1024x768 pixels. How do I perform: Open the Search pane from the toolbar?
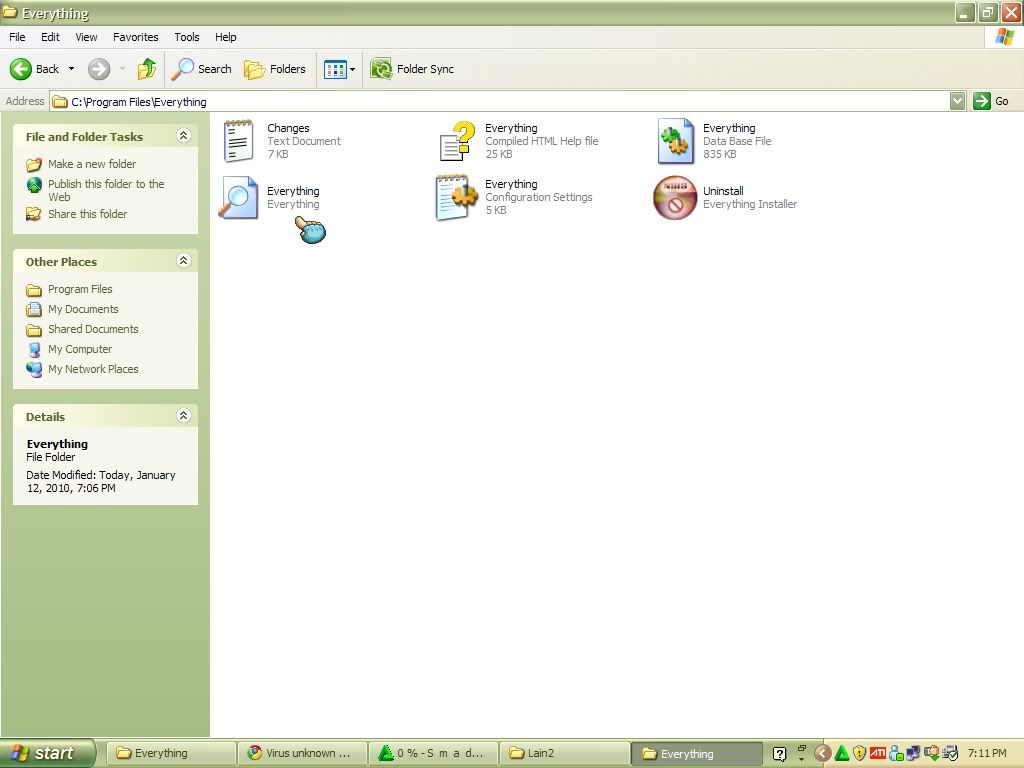(201, 69)
